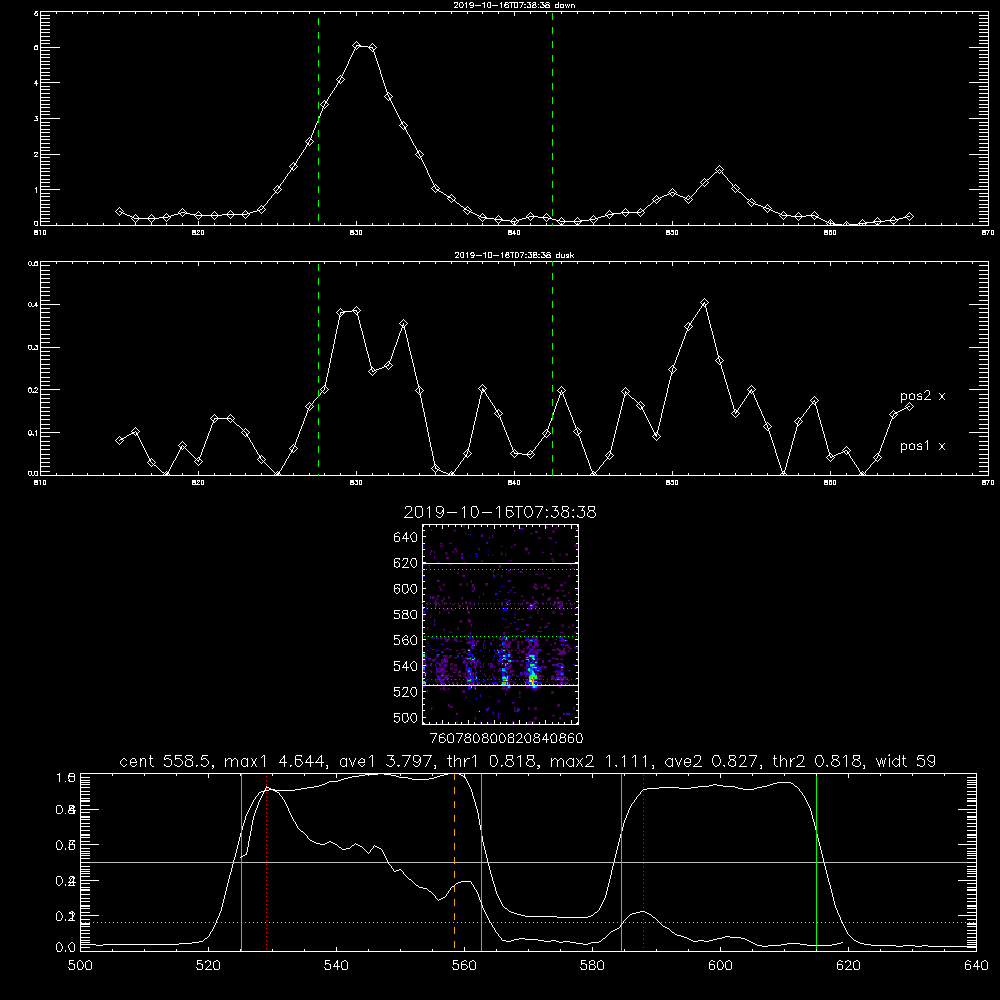Click the '580' x-axis label of bottom plot
1000x1000 pixels.
click(x=592, y=966)
